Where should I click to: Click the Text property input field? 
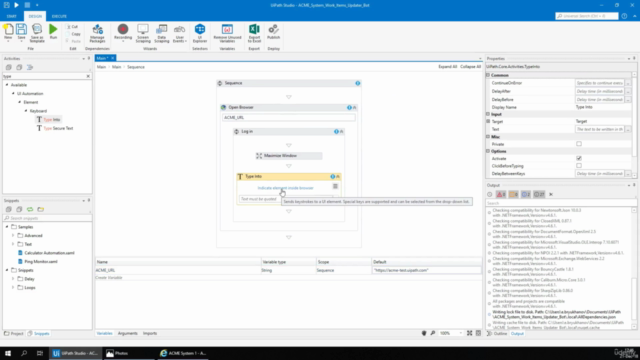pyautogui.click(x=599, y=129)
